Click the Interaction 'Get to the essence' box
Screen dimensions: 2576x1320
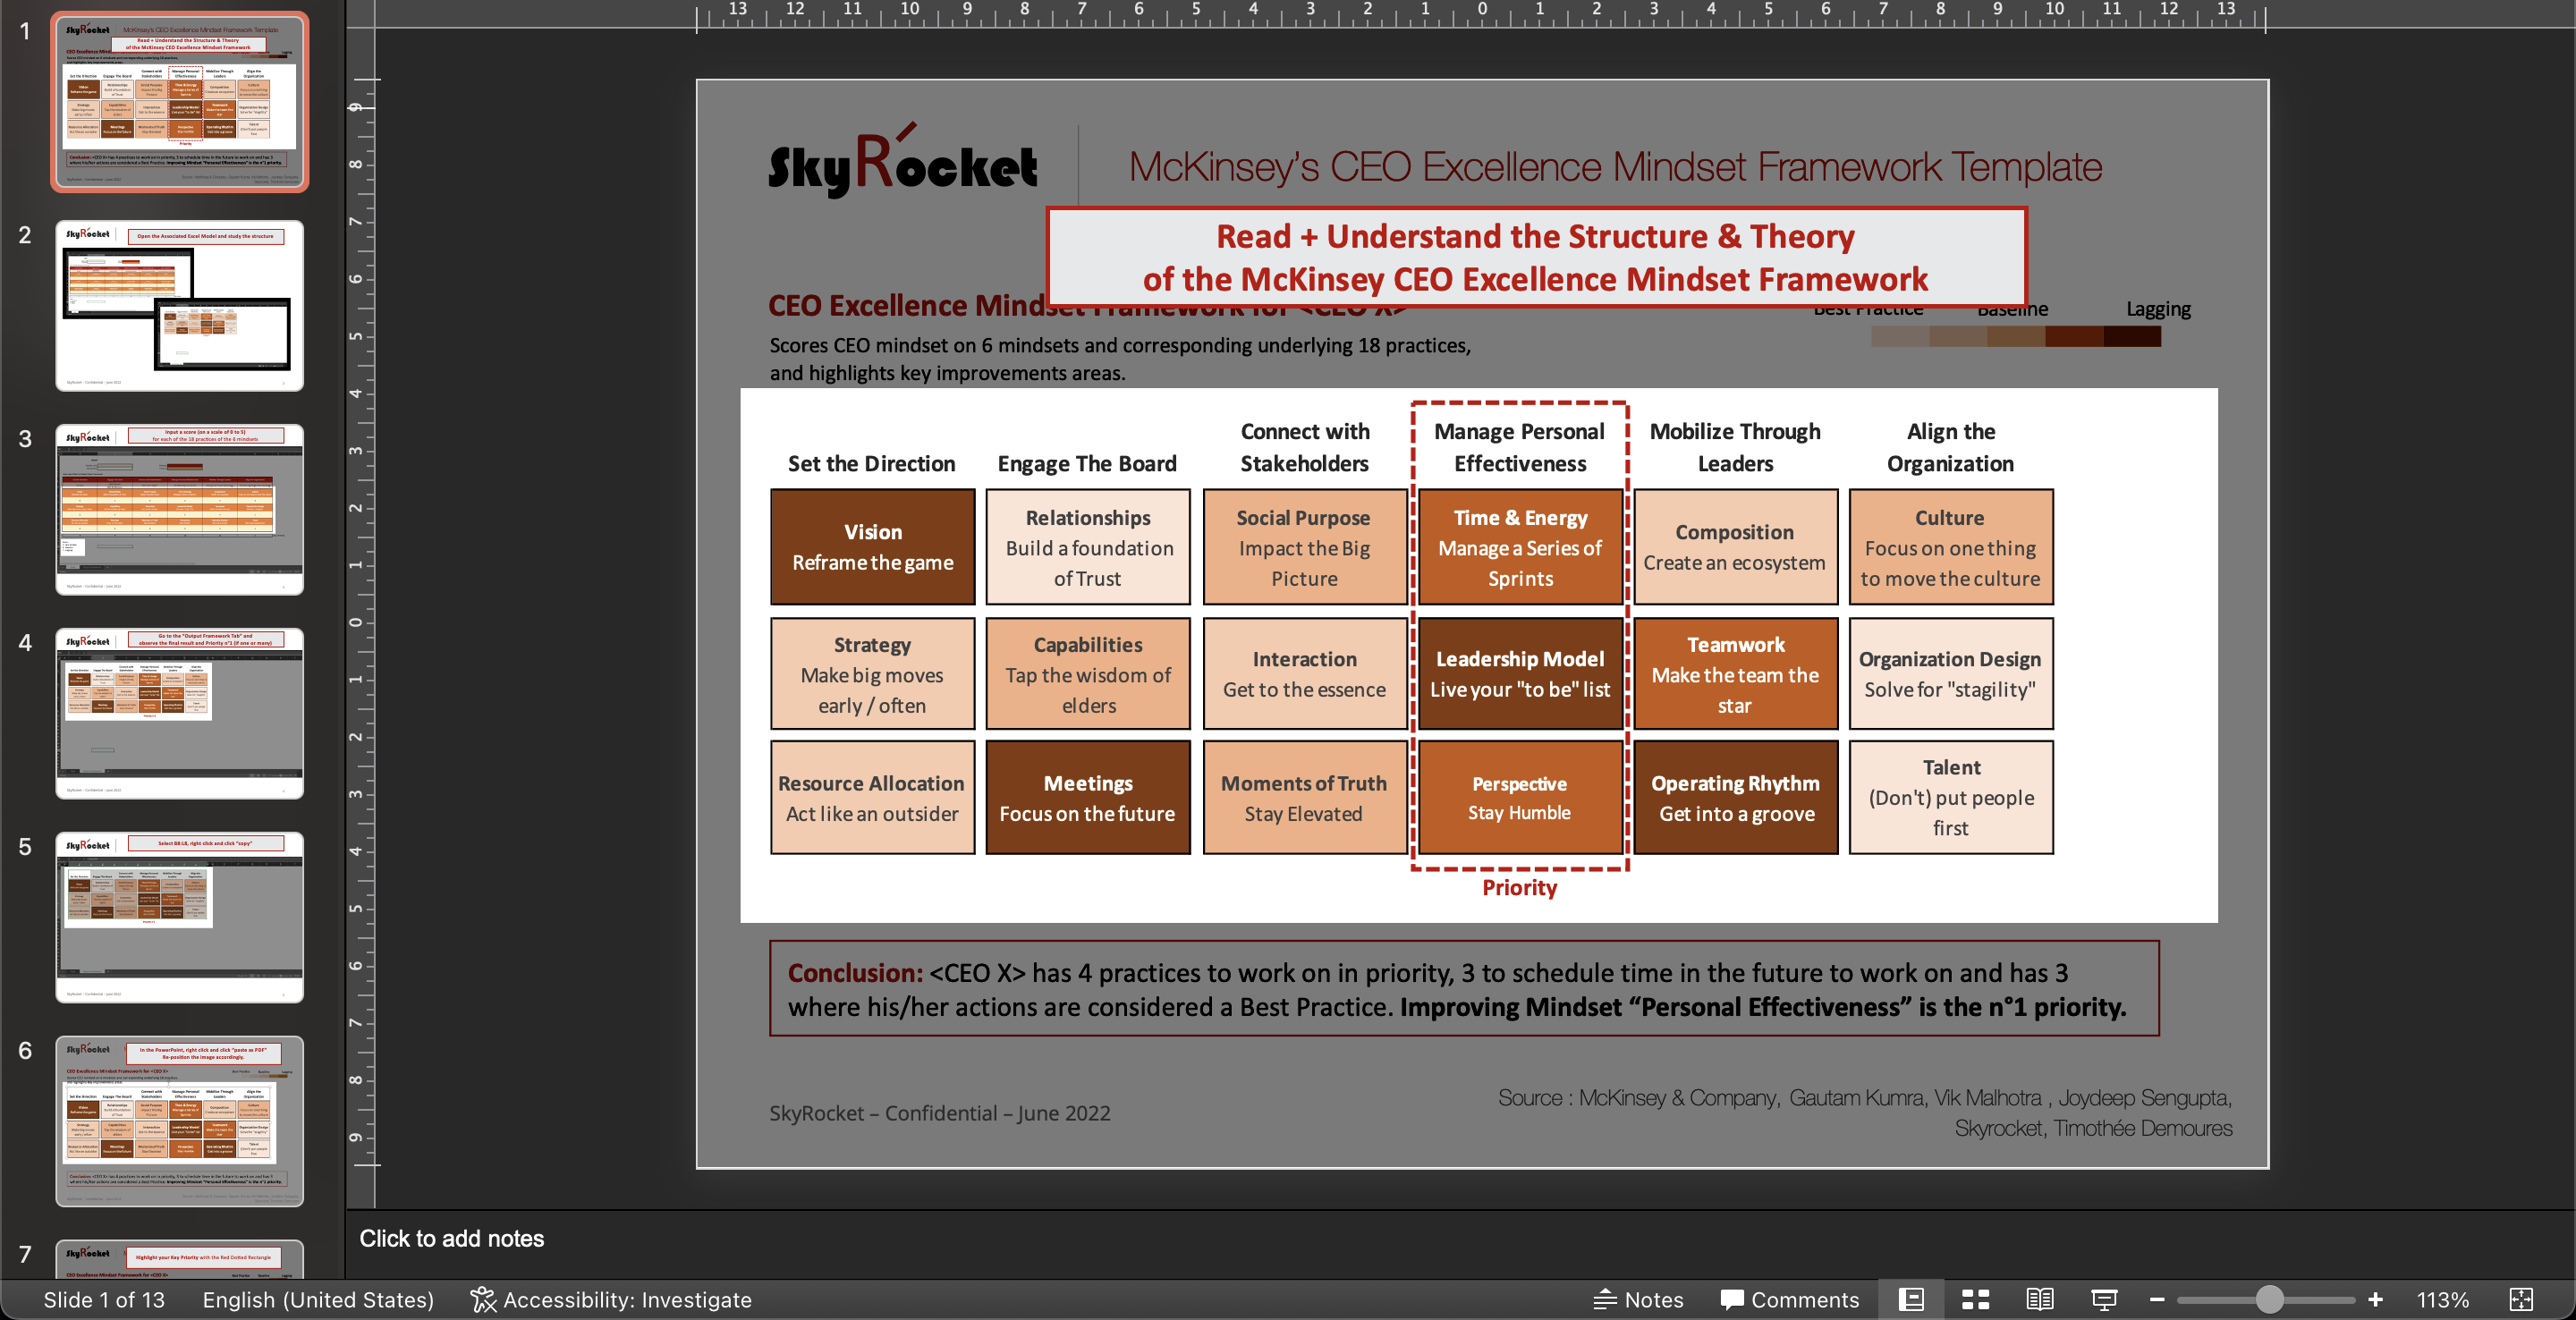pos(1304,674)
